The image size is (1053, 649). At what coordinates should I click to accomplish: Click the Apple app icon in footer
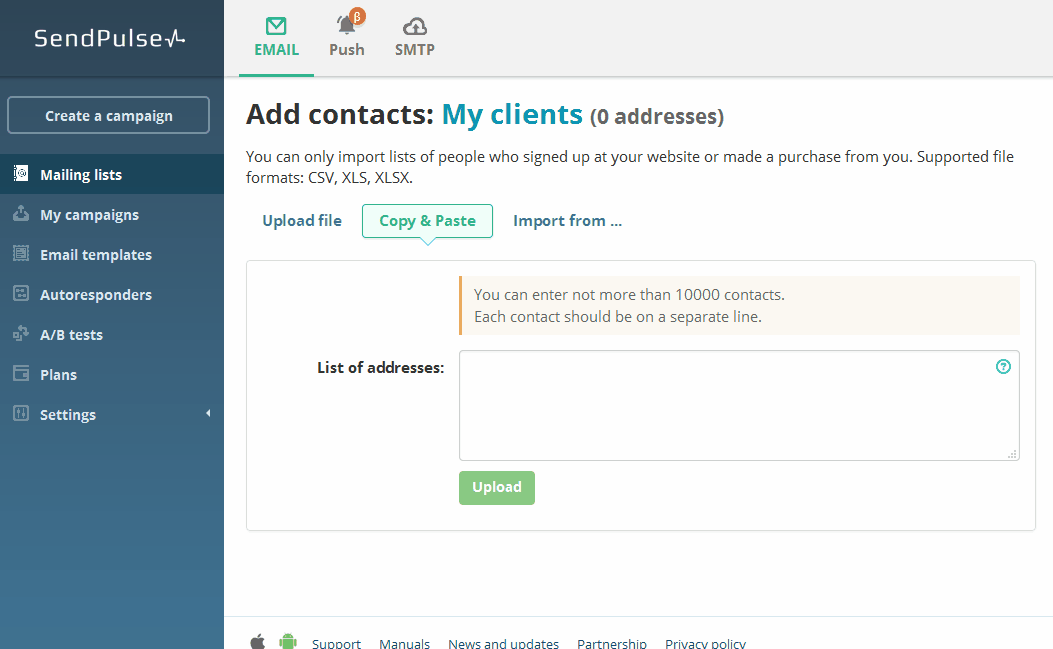257,641
